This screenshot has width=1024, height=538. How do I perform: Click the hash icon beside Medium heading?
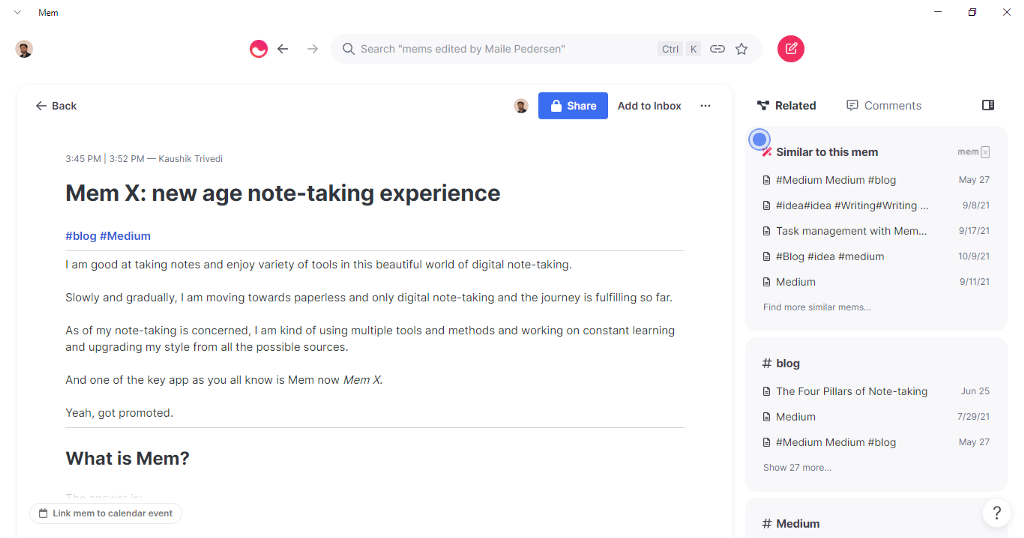[767, 524]
